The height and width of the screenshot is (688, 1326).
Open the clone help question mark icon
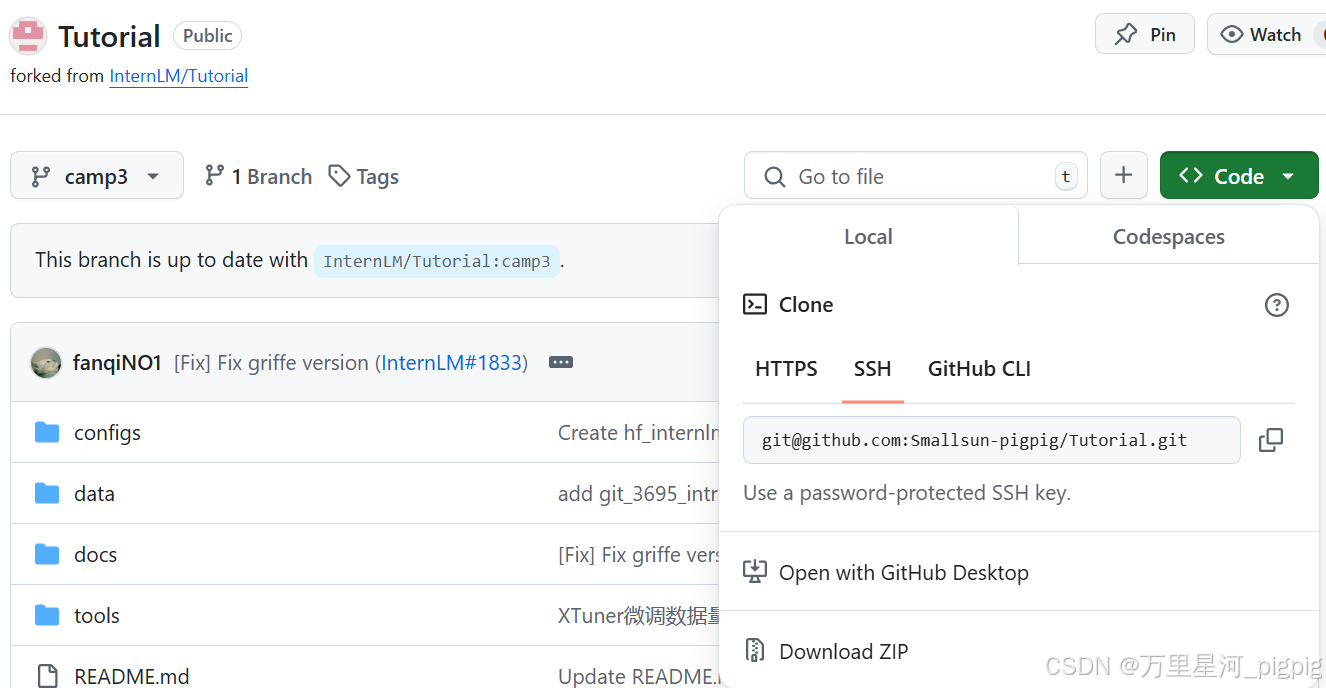pos(1277,305)
